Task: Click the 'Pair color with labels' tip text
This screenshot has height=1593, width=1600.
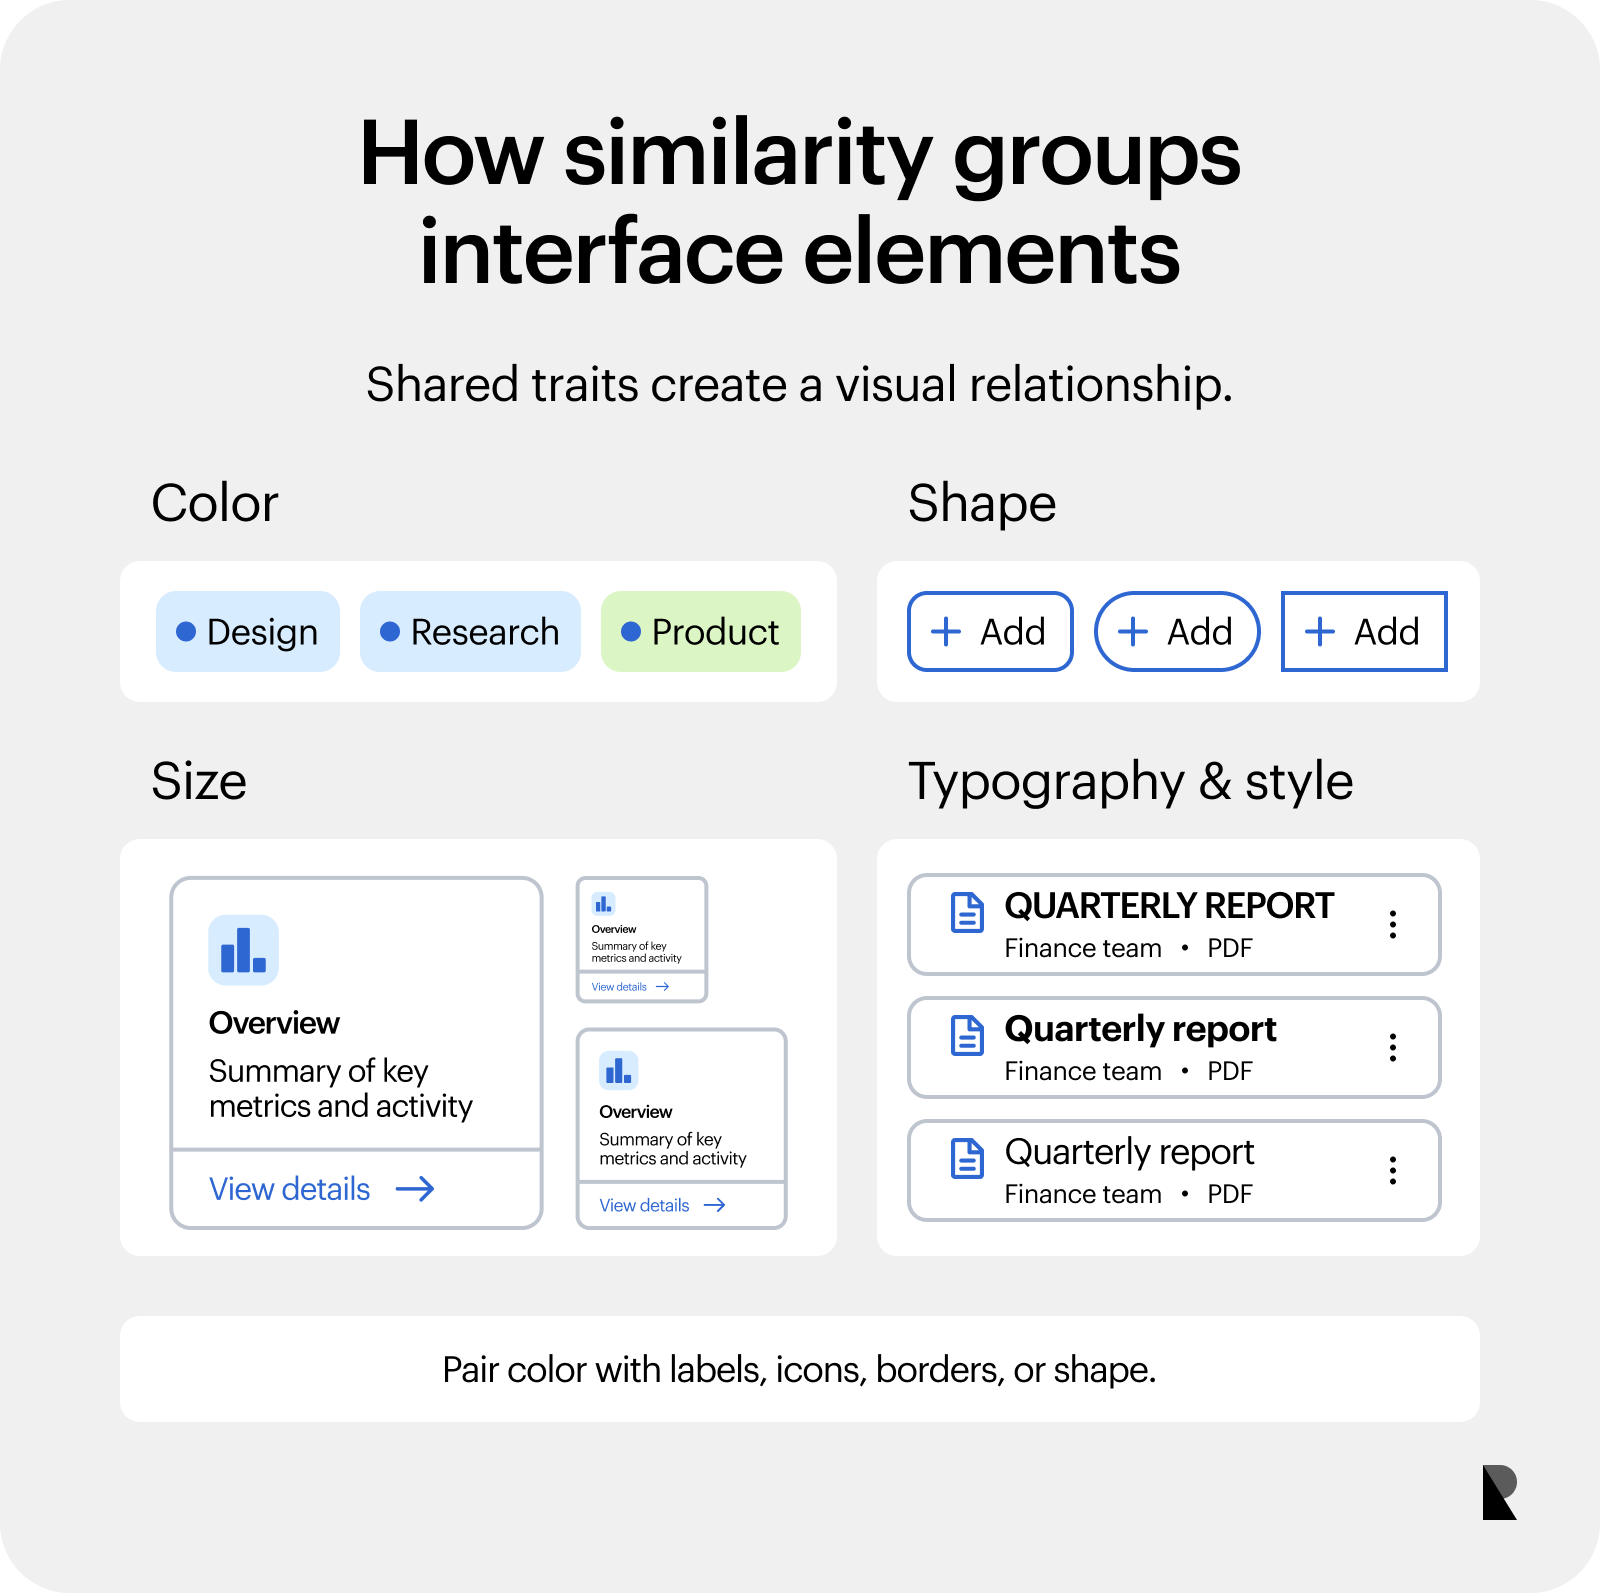Action: pyautogui.click(x=800, y=1369)
